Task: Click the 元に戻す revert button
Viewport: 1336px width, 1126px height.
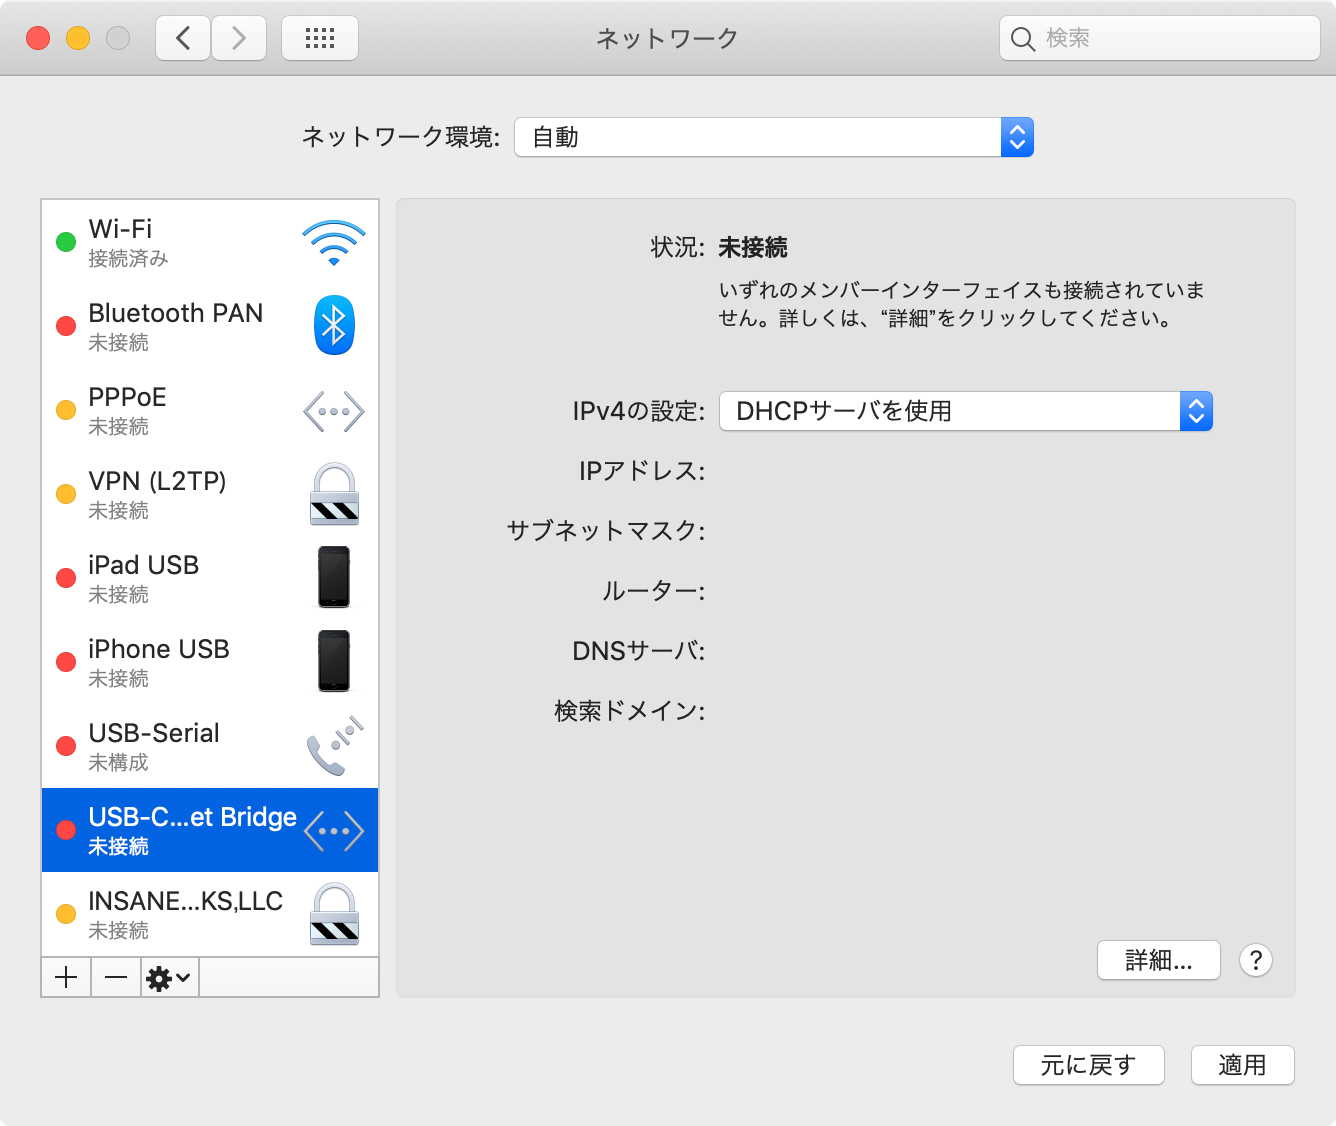Action: 1089,1065
